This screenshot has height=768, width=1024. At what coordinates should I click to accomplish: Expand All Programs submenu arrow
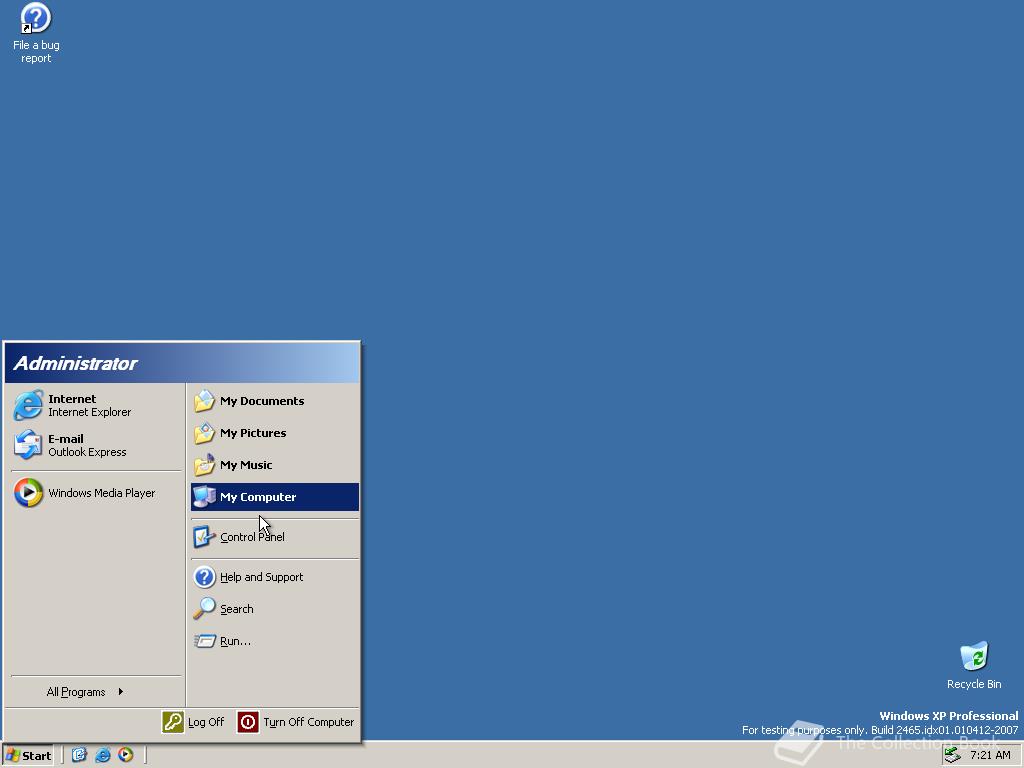point(121,692)
